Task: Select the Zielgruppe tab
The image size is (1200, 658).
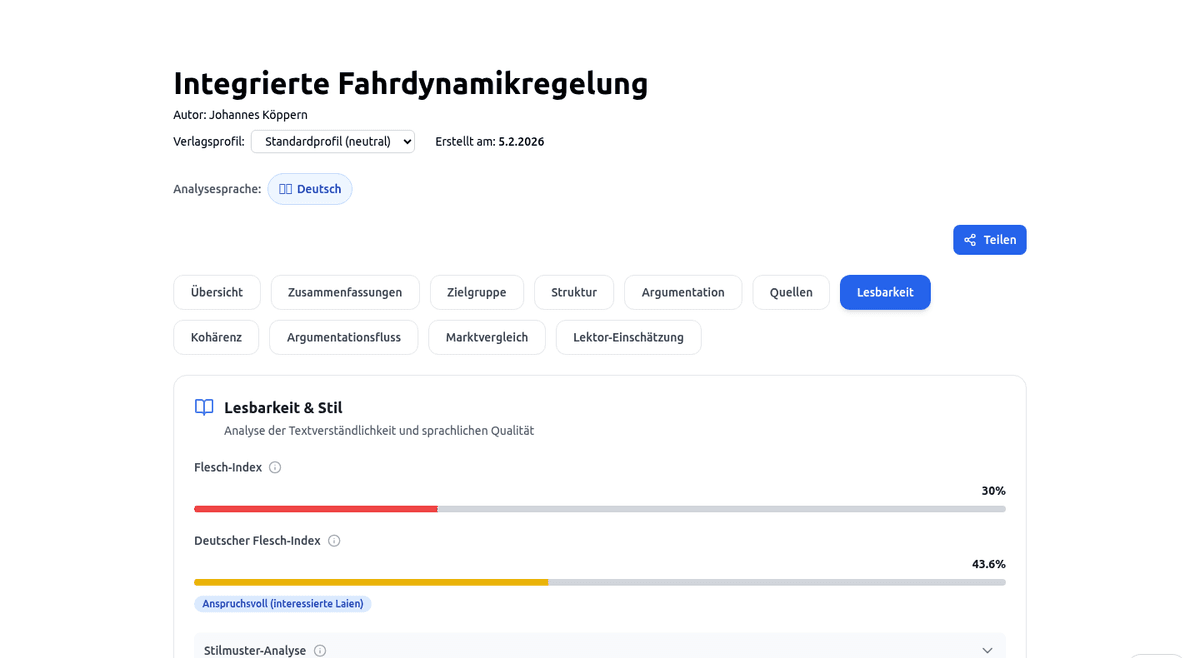Action: [476, 292]
